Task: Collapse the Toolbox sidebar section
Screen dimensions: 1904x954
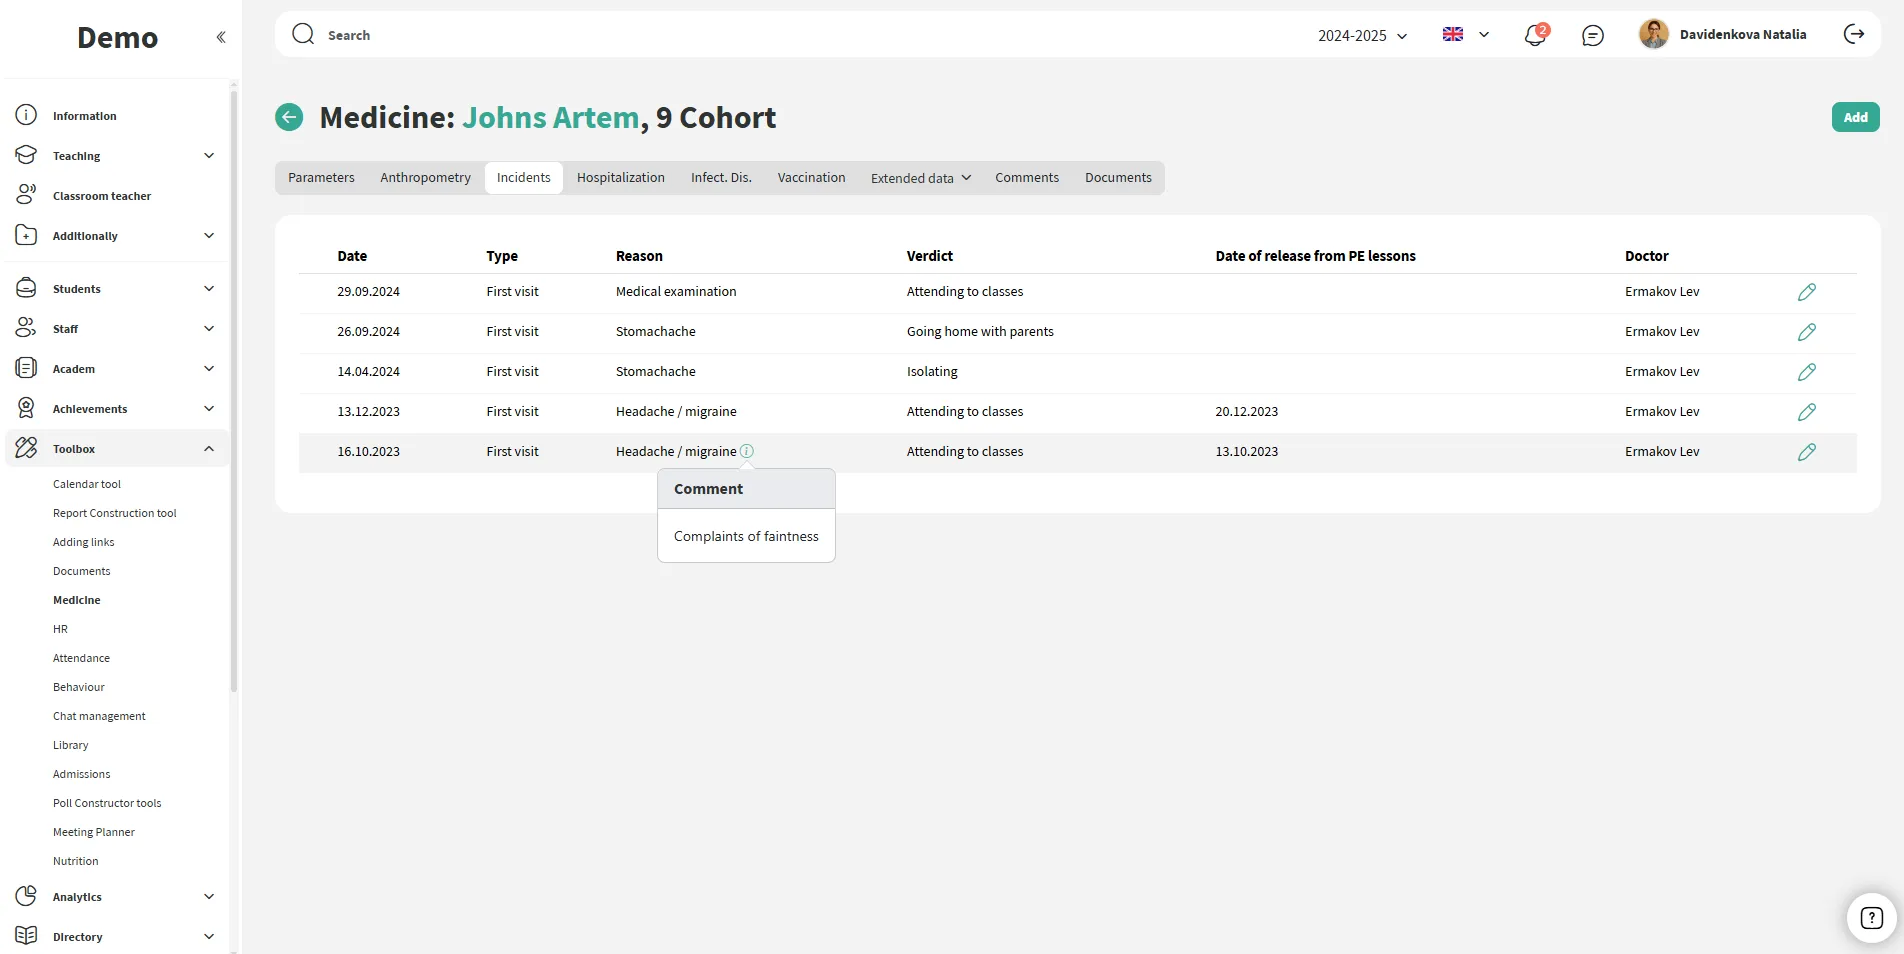Action: coord(209,449)
